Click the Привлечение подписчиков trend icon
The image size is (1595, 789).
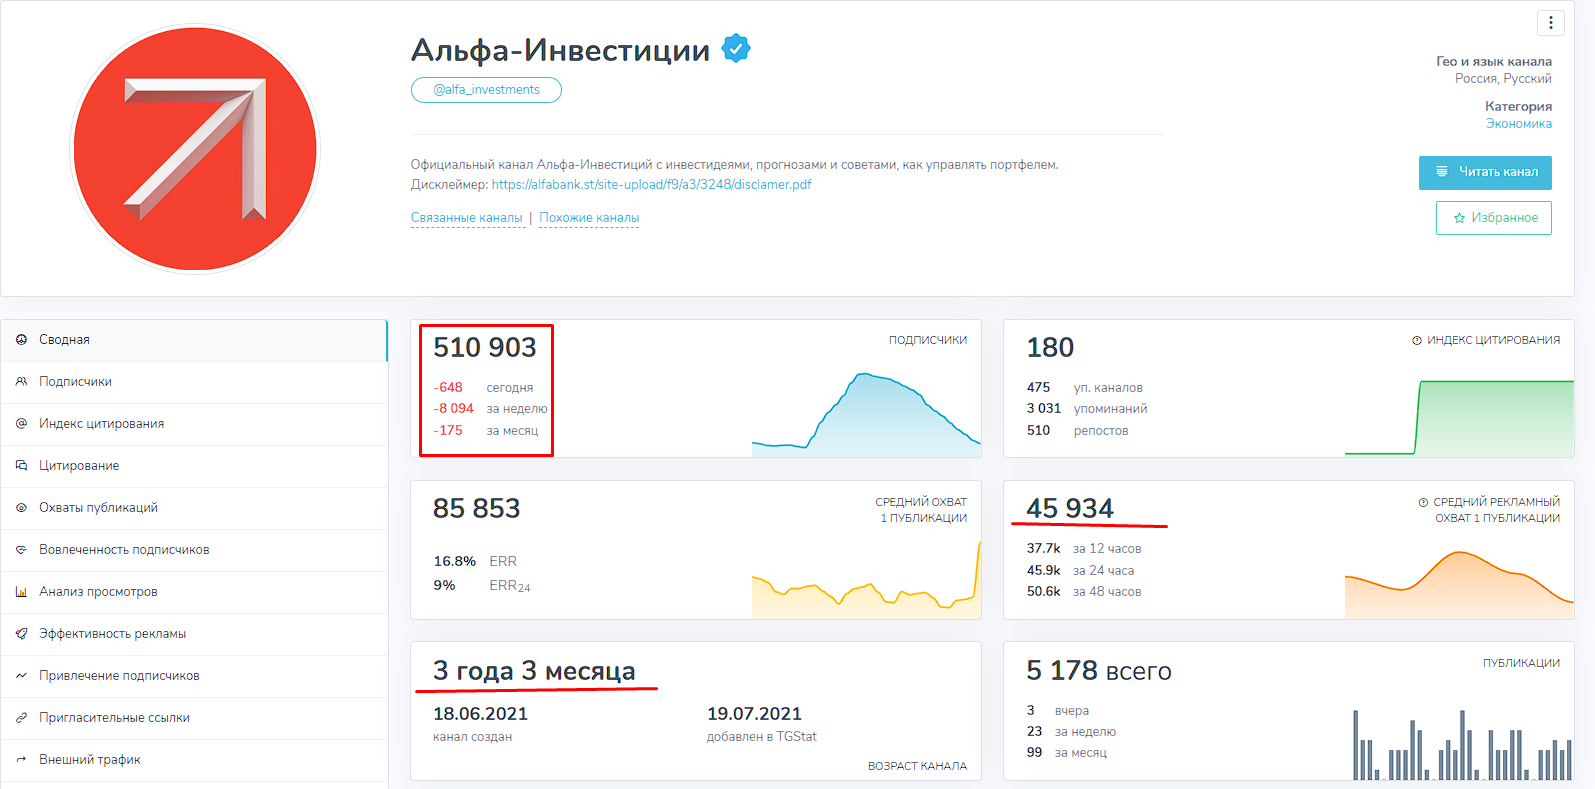pos(21,676)
